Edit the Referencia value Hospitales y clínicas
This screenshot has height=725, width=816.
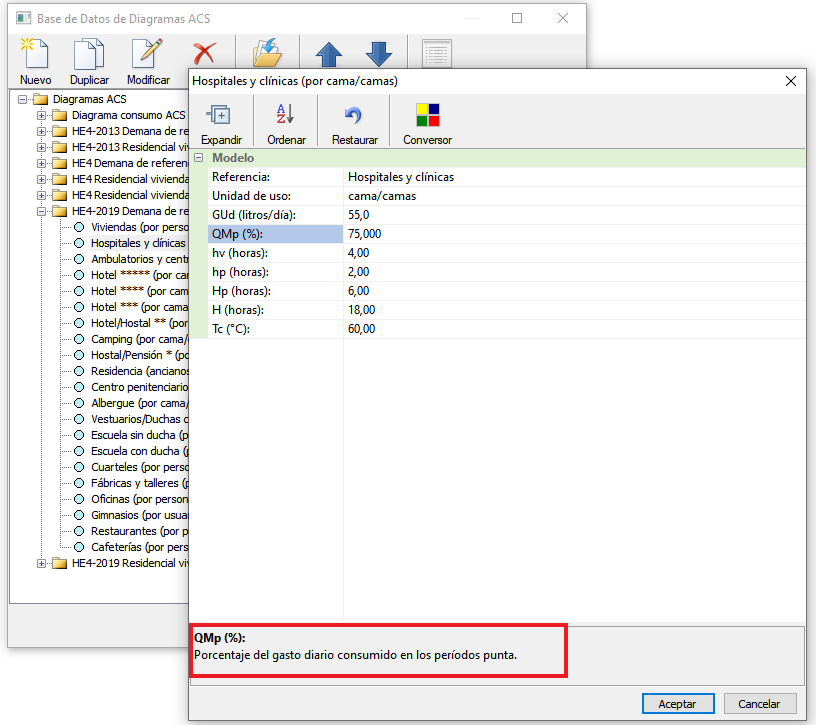pos(574,177)
